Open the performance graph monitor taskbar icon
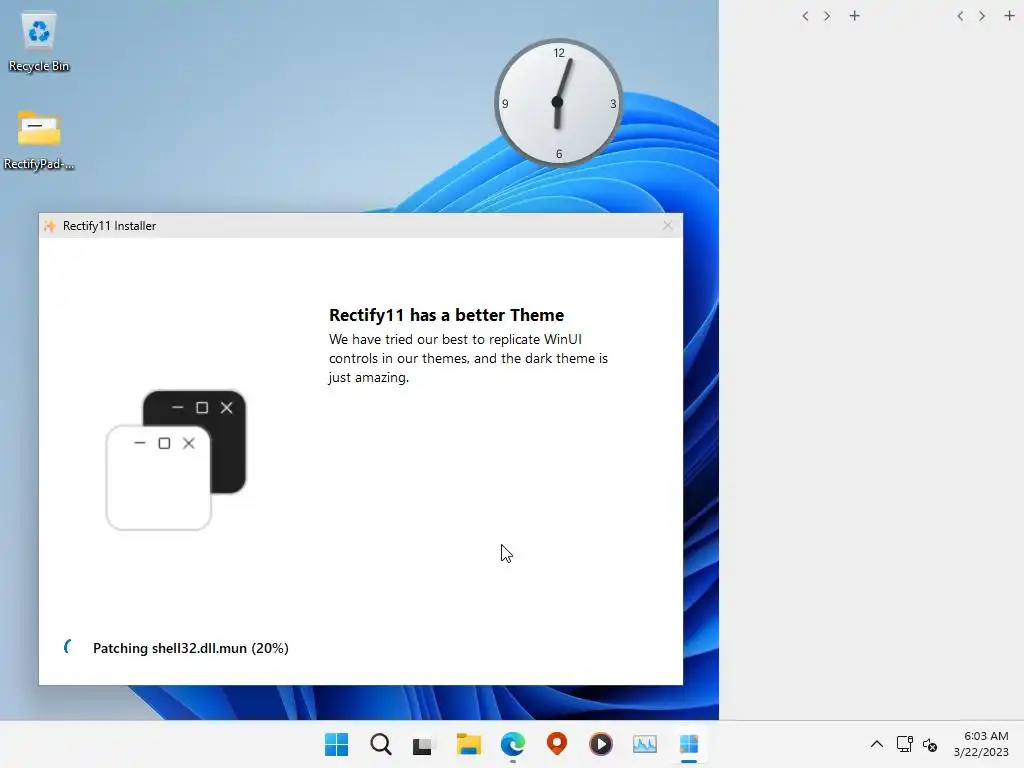Viewport: 1024px width, 768px height. coord(645,744)
